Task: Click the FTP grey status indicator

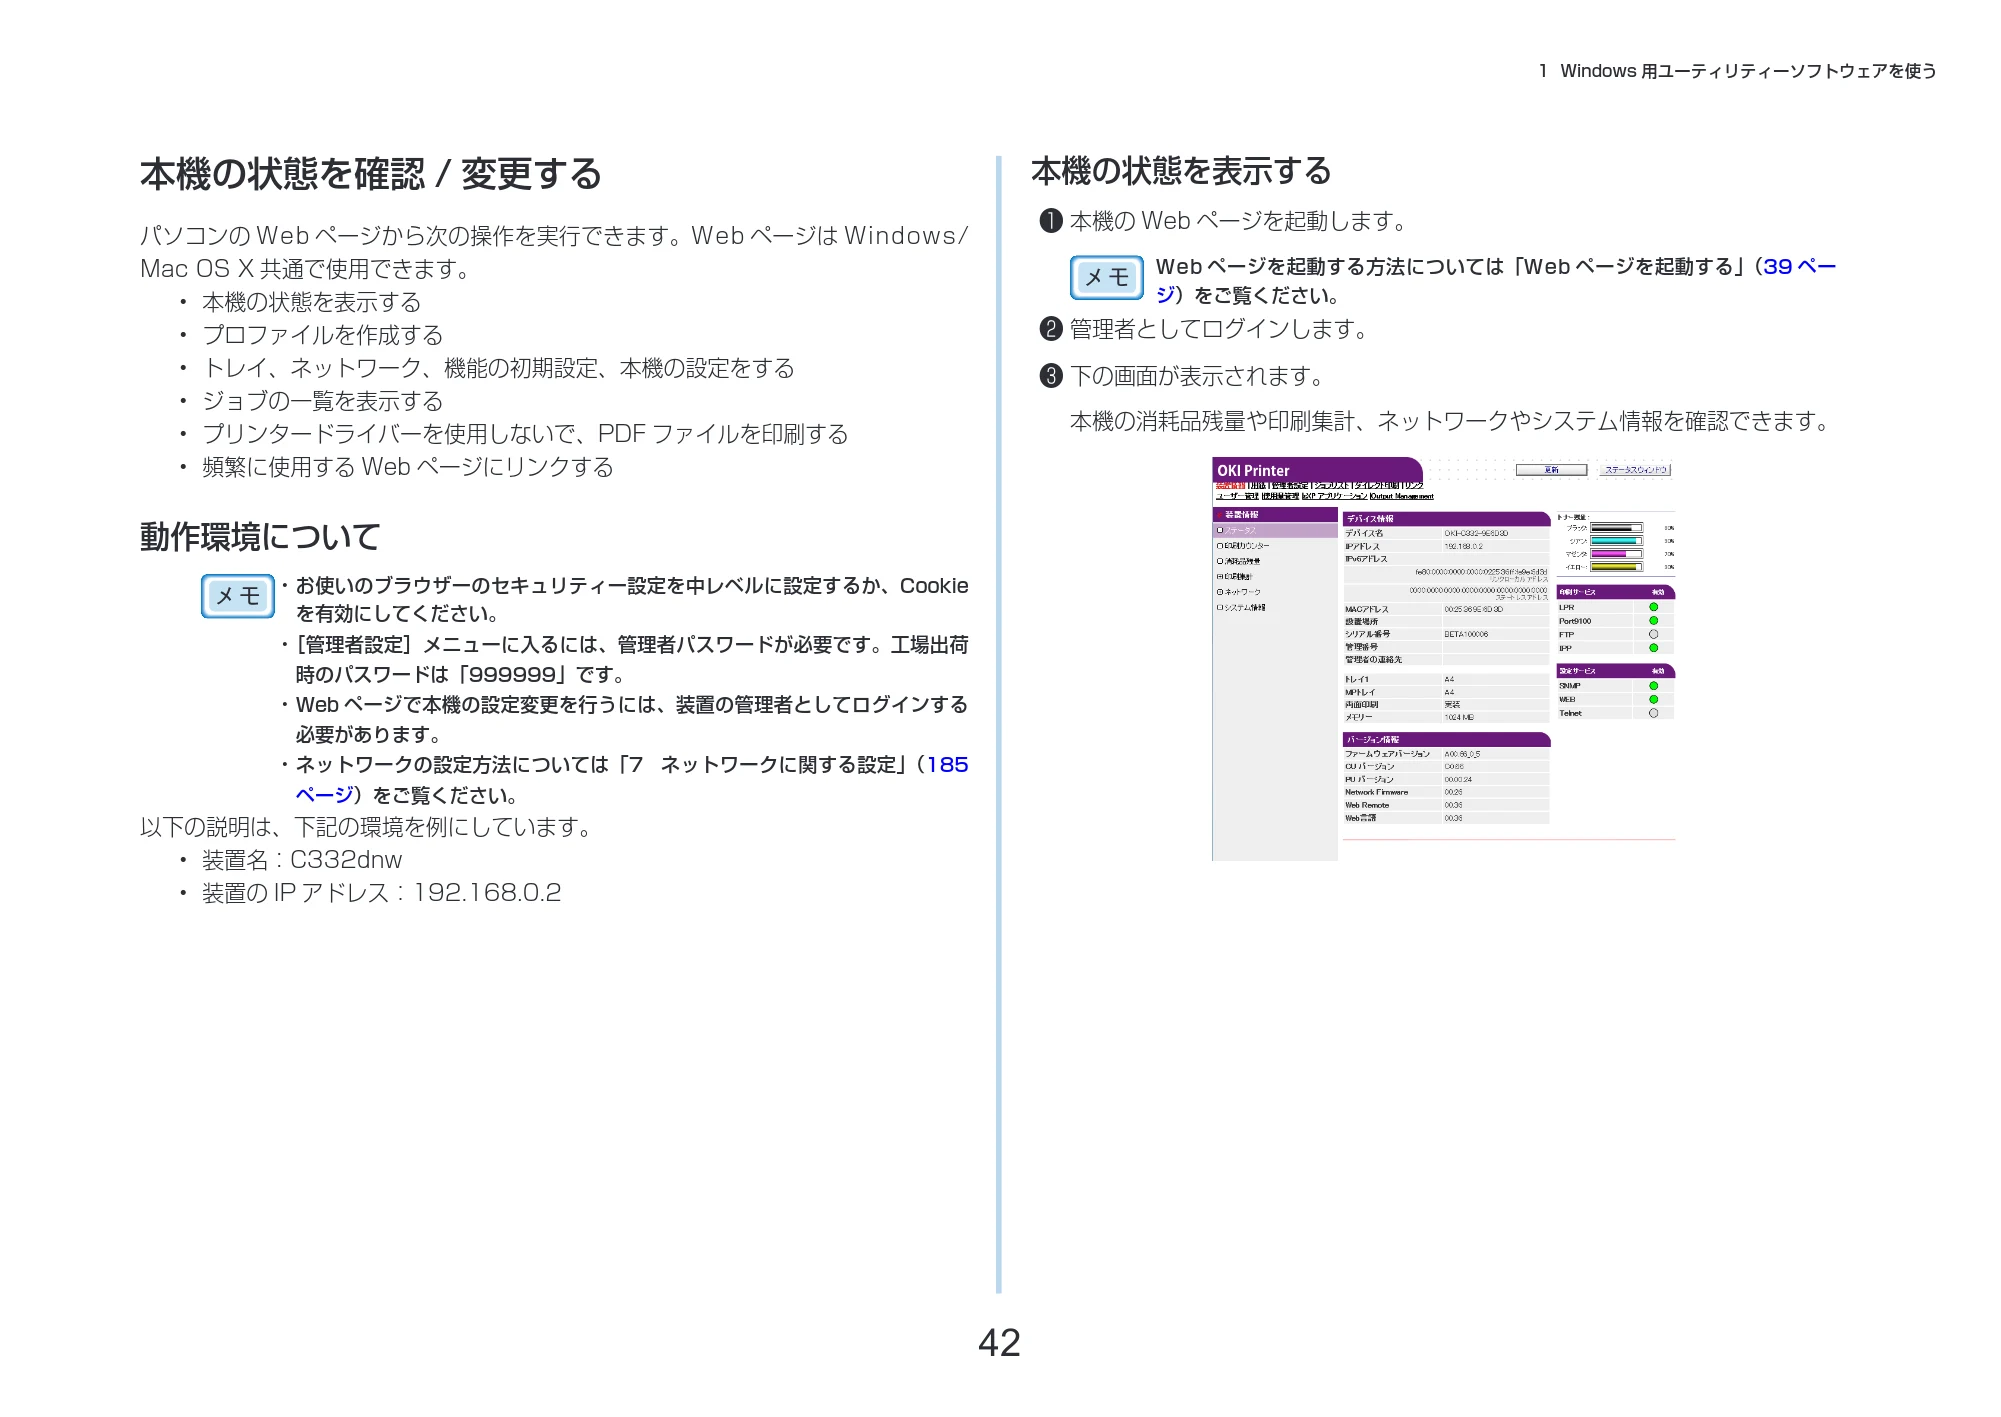Action: [x=1653, y=634]
